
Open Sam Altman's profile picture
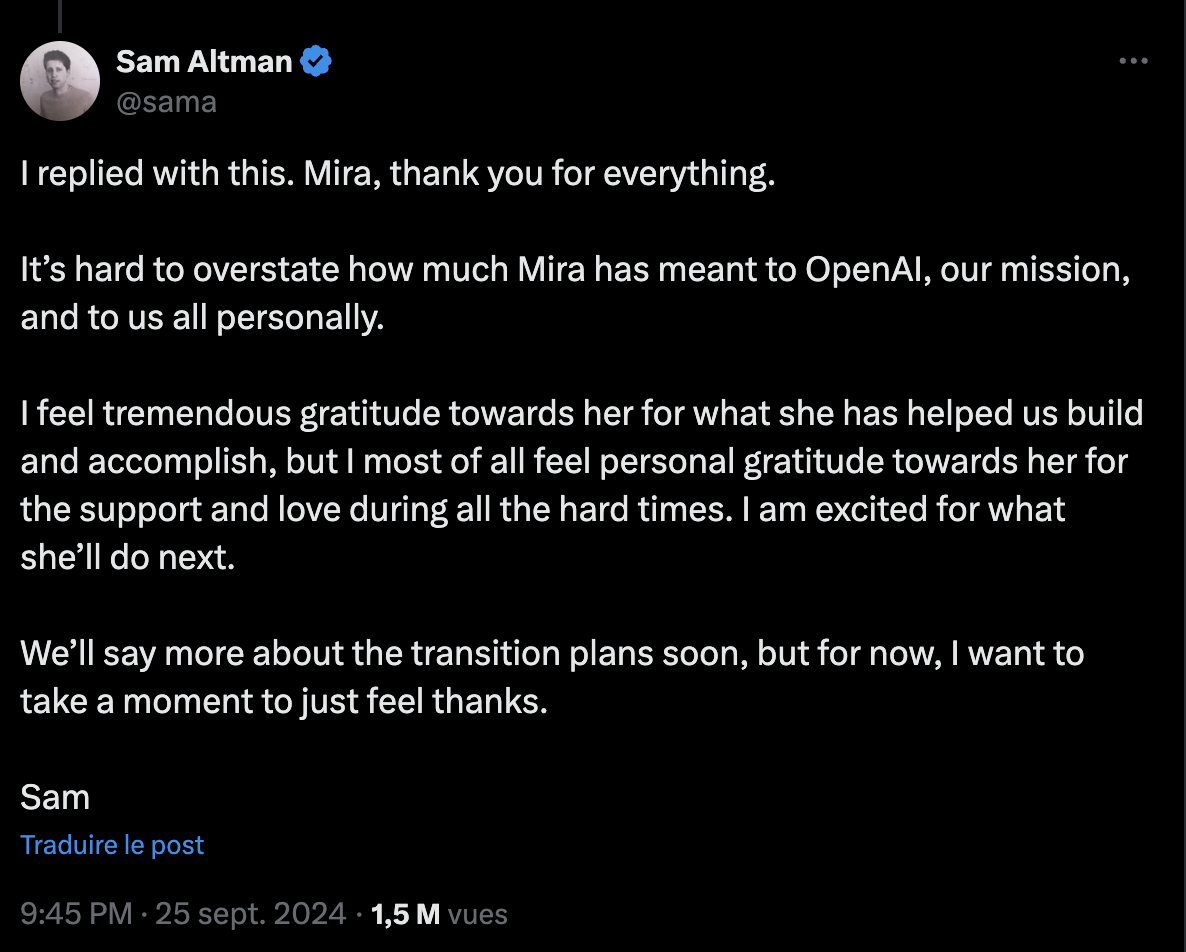[x=60, y=81]
